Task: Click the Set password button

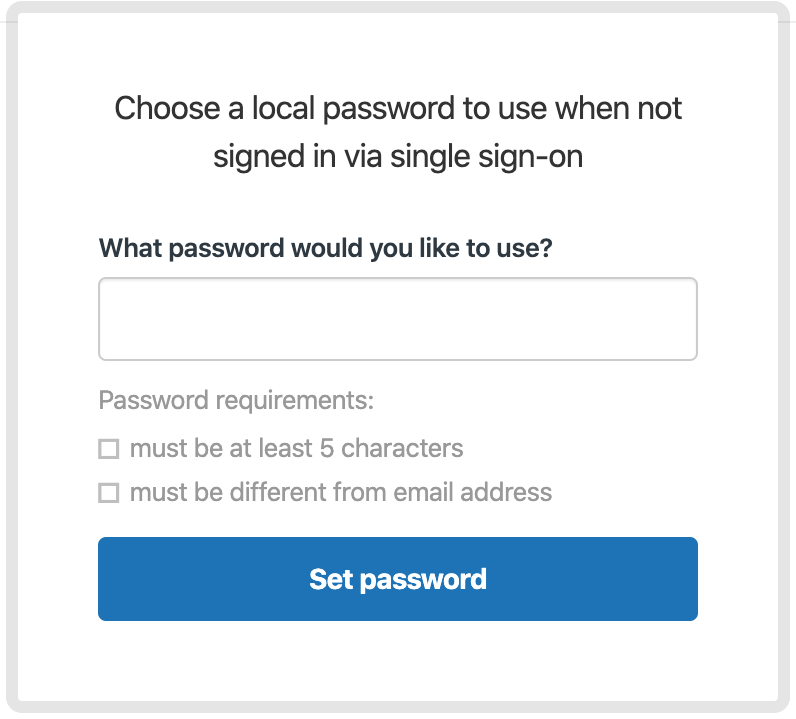Action: pyautogui.click(x=397, y=579)
